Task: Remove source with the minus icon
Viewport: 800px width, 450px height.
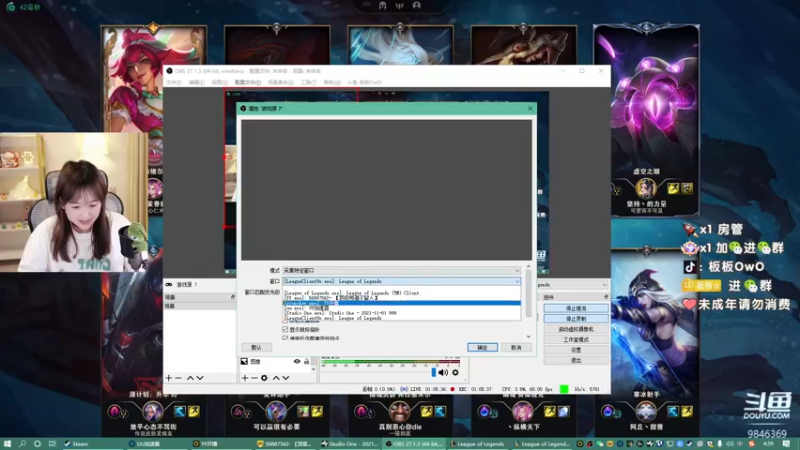Action: click(x=254, y=378)
